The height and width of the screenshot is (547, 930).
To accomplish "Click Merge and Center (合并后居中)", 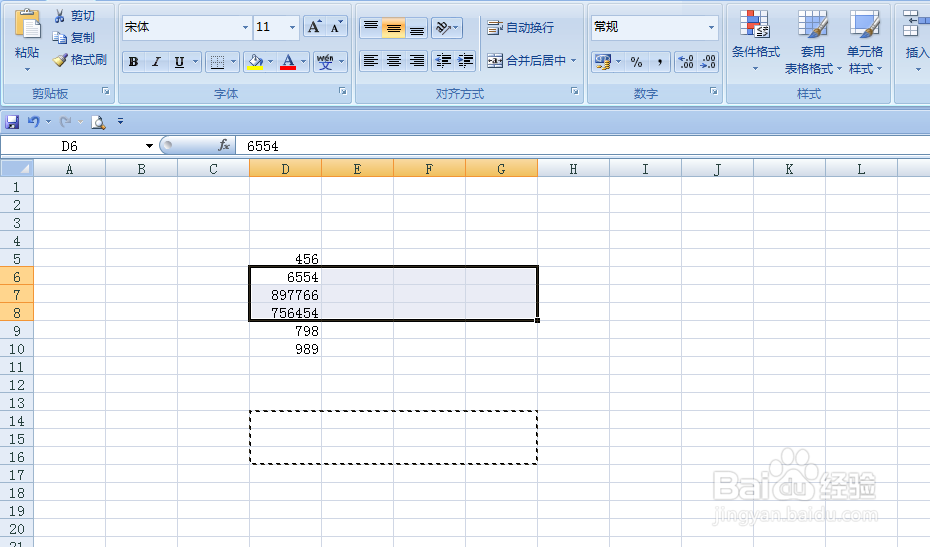I will [527, 61].
